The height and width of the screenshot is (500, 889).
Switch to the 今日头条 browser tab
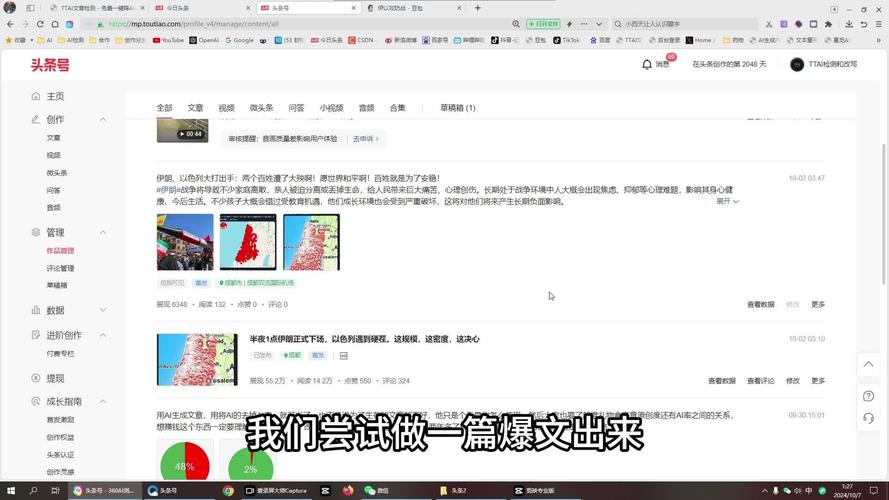click(202, 8)
